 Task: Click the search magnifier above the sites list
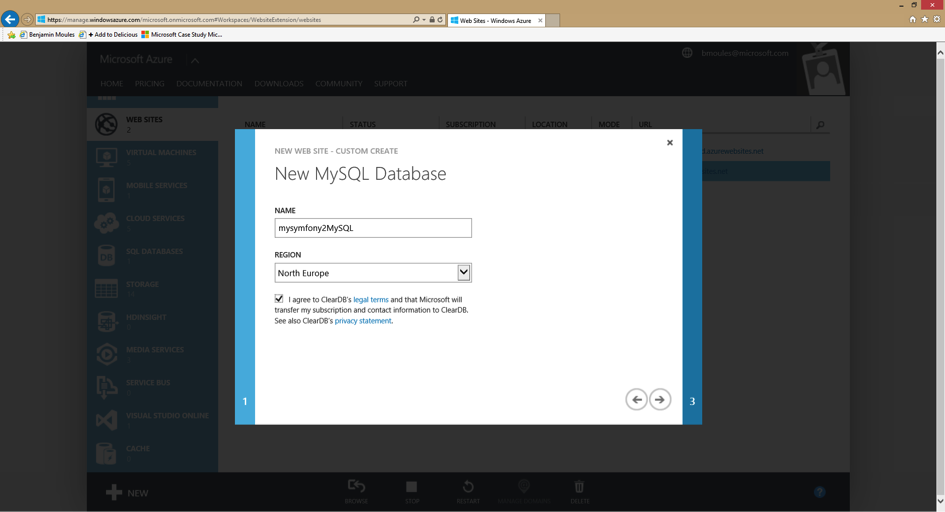[x=820, y=125]
